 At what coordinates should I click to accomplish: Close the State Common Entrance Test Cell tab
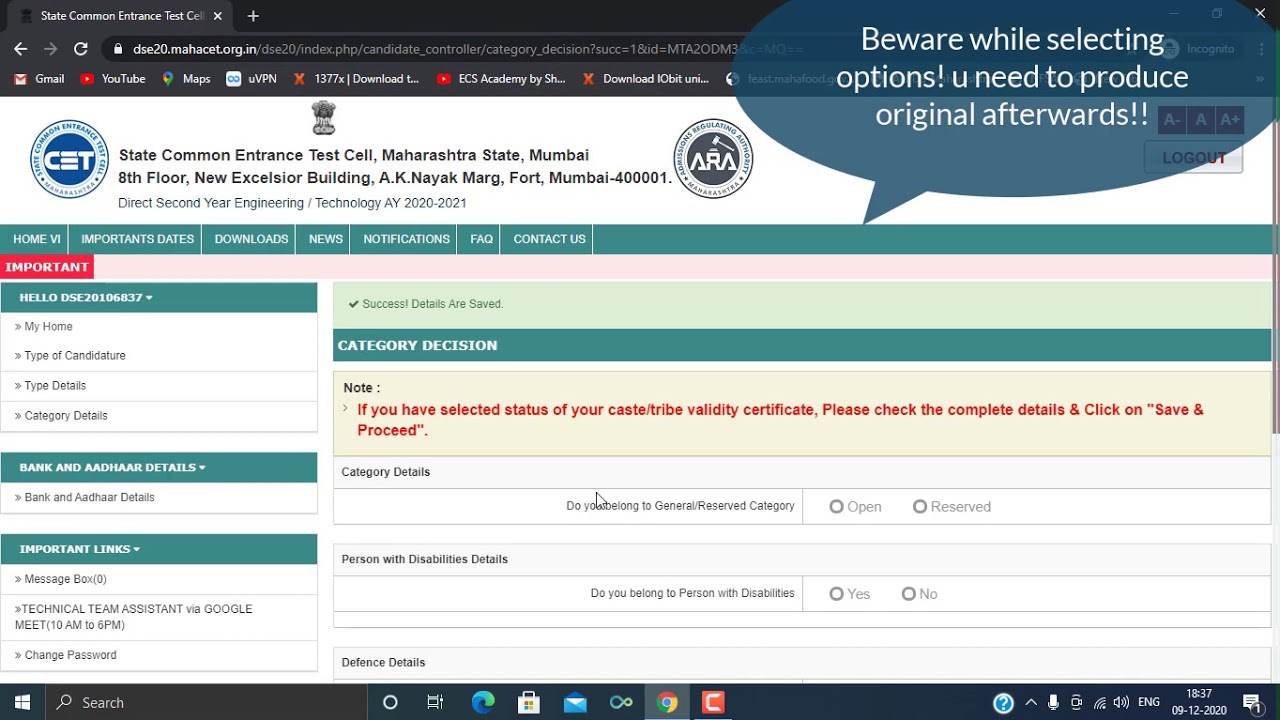coord(217,16)
